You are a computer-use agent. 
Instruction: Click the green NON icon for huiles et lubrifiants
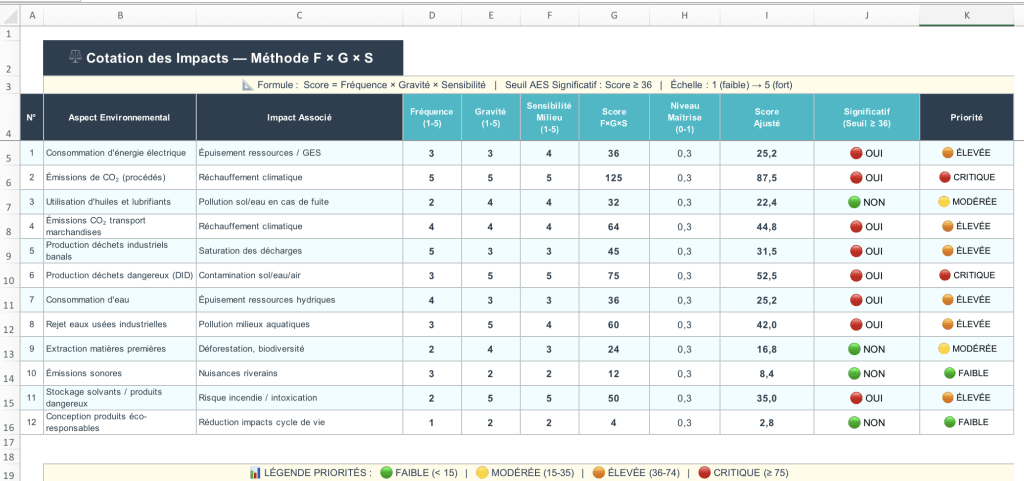click(x=854, y=202)
